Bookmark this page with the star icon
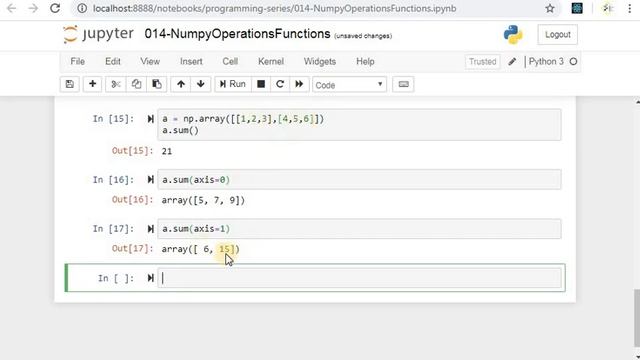The height and width of the screenshot is (360, 640). (x=550, y=9)
